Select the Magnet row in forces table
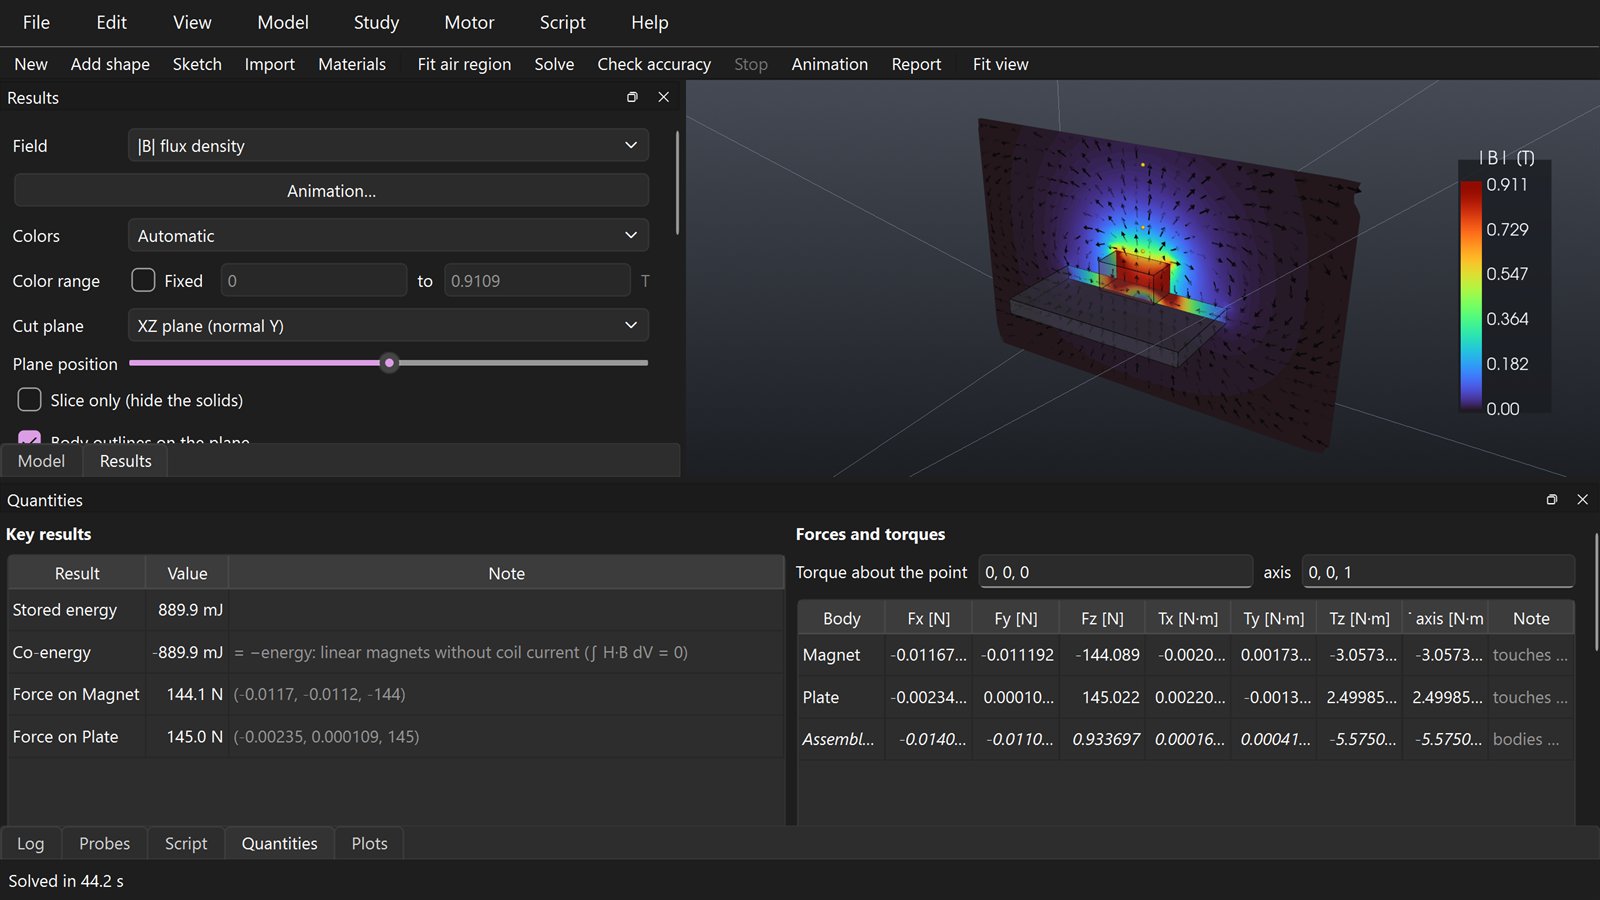The height and width of the screenshot is (900, 1600). click(x=1186, y=655)
